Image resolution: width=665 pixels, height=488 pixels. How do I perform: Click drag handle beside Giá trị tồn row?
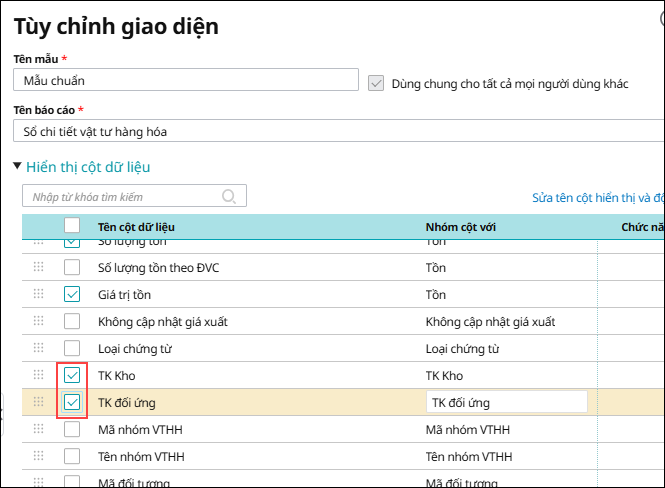(x=39, y=294)
